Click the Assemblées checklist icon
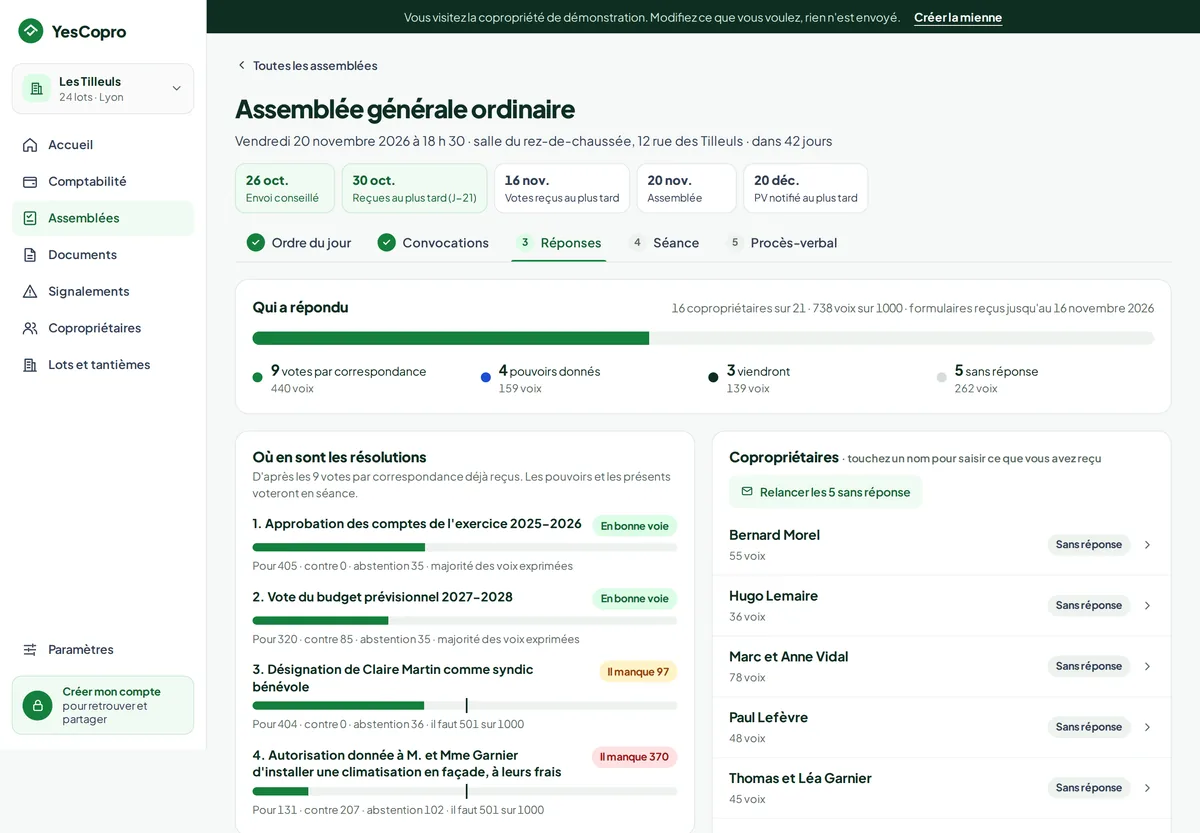Screen dimensions: 1200x833 click(x=30, y=218)
